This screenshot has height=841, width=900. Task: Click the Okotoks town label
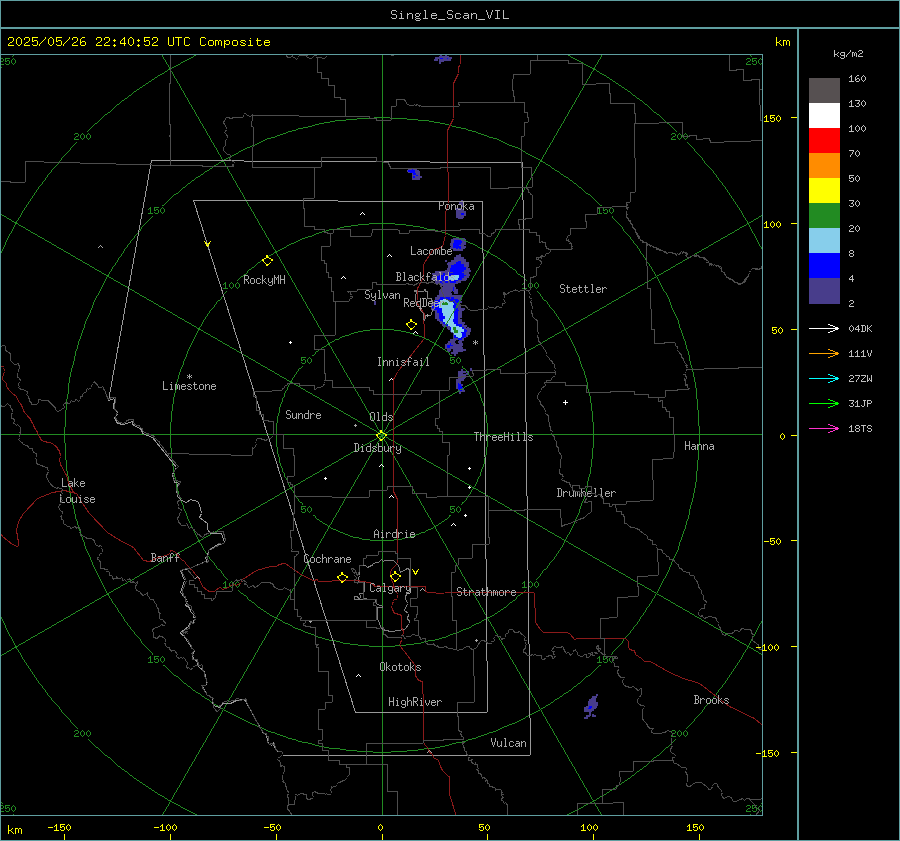(400, 667)
